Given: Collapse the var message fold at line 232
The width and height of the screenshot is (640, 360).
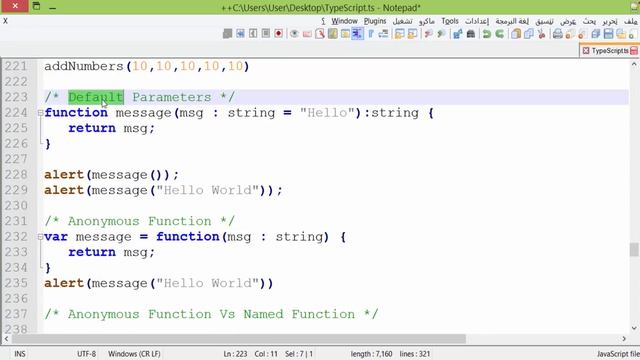Looking at the screenshot, I should 40,237.
